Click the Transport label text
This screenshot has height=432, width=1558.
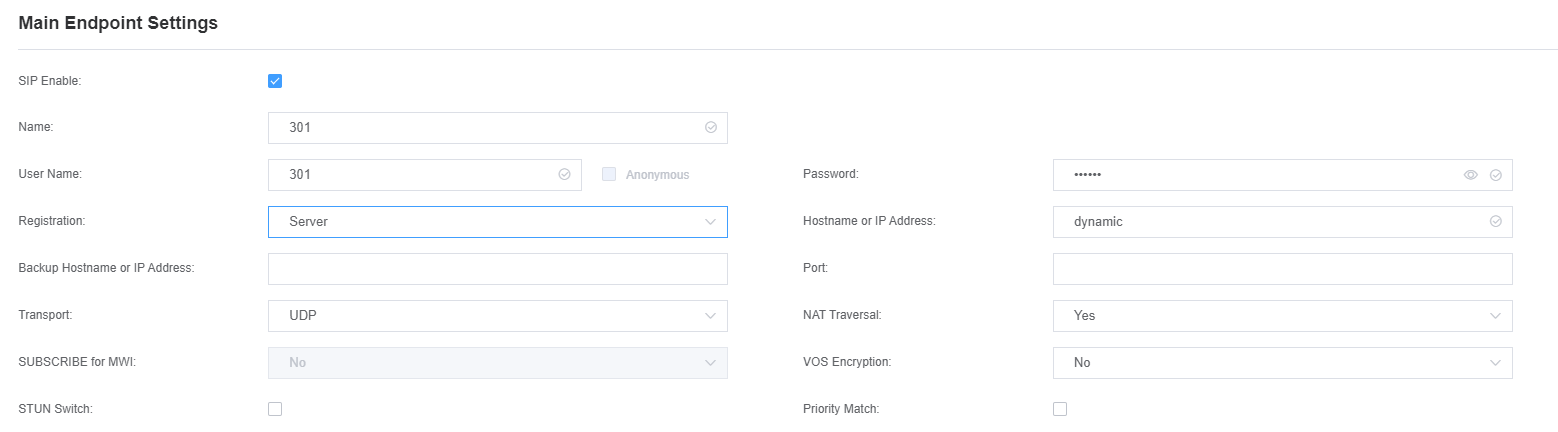click(x=45, y=315)
